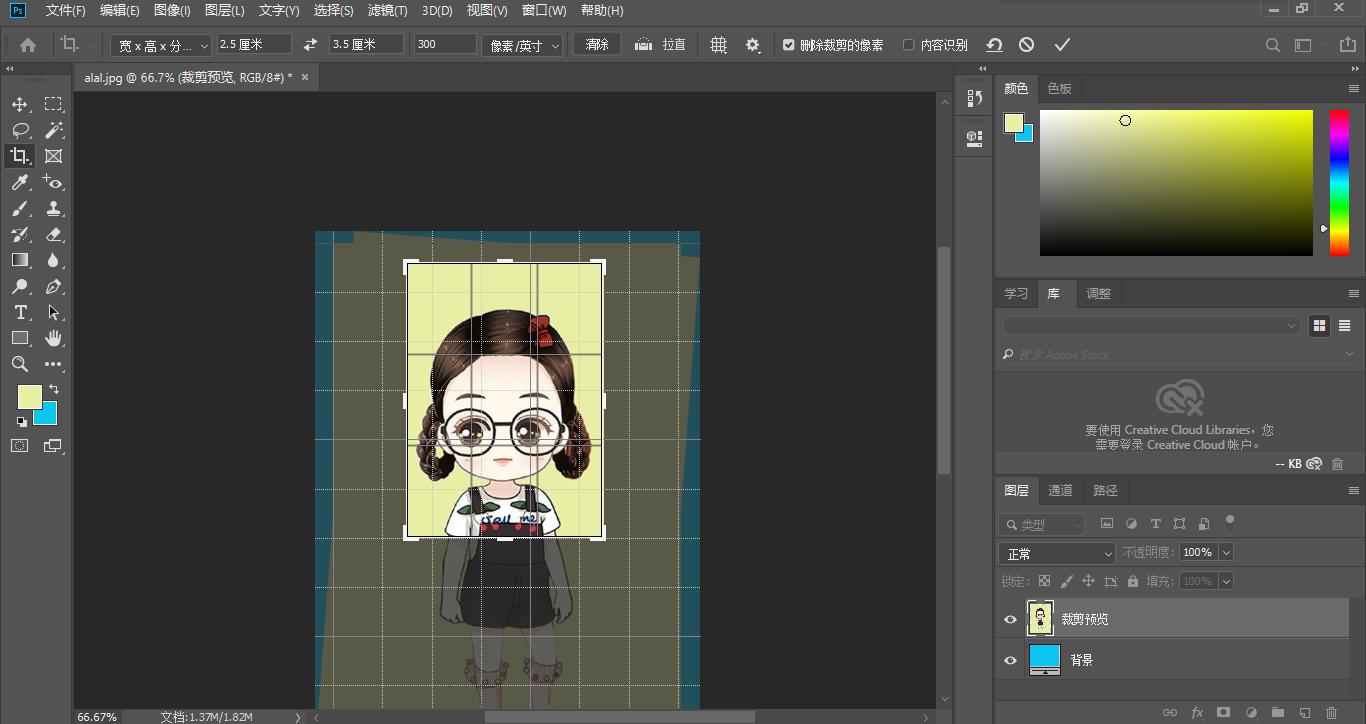The height and width of the screenshot is (724, 1366).
Task: Swap width and height crop values
Action: point(310,45)
